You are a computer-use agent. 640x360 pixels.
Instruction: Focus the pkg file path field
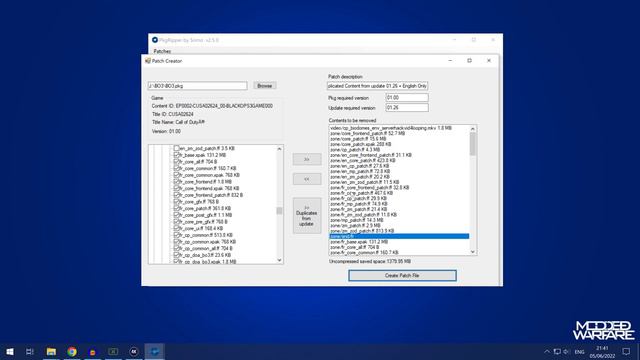coord(198,86)
